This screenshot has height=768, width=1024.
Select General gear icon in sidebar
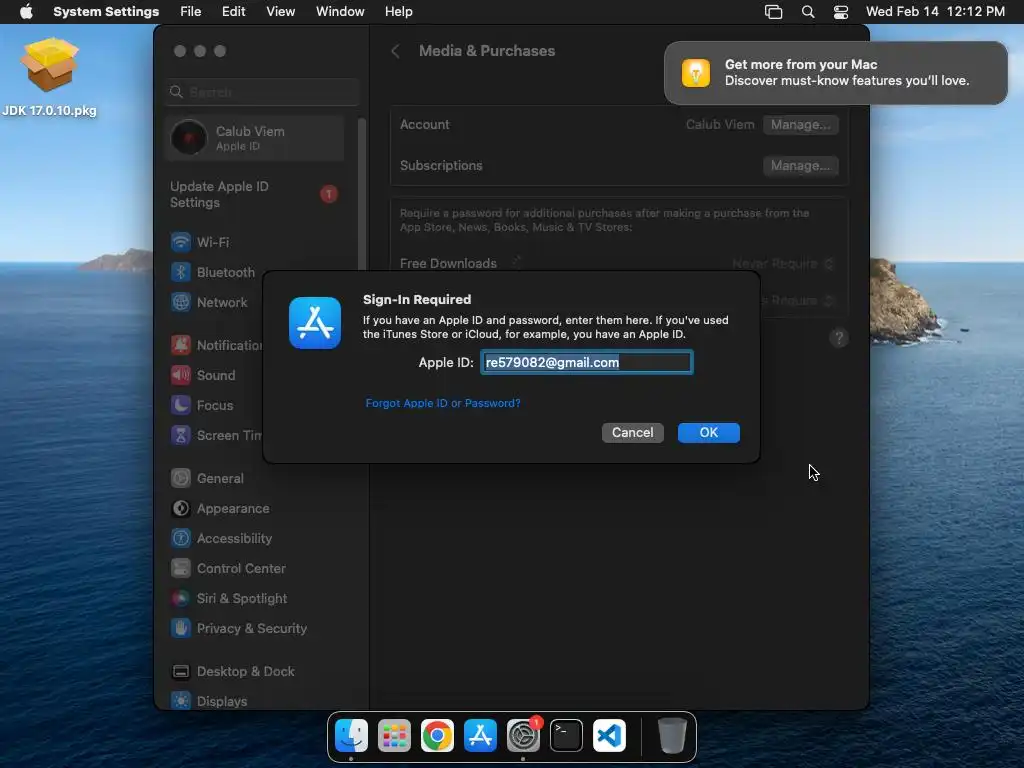tap(181, 479)
